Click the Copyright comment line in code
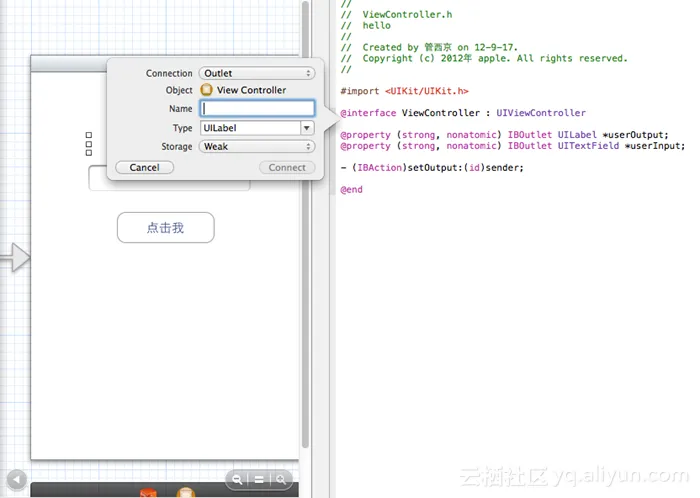 click(x=484, y=58)
